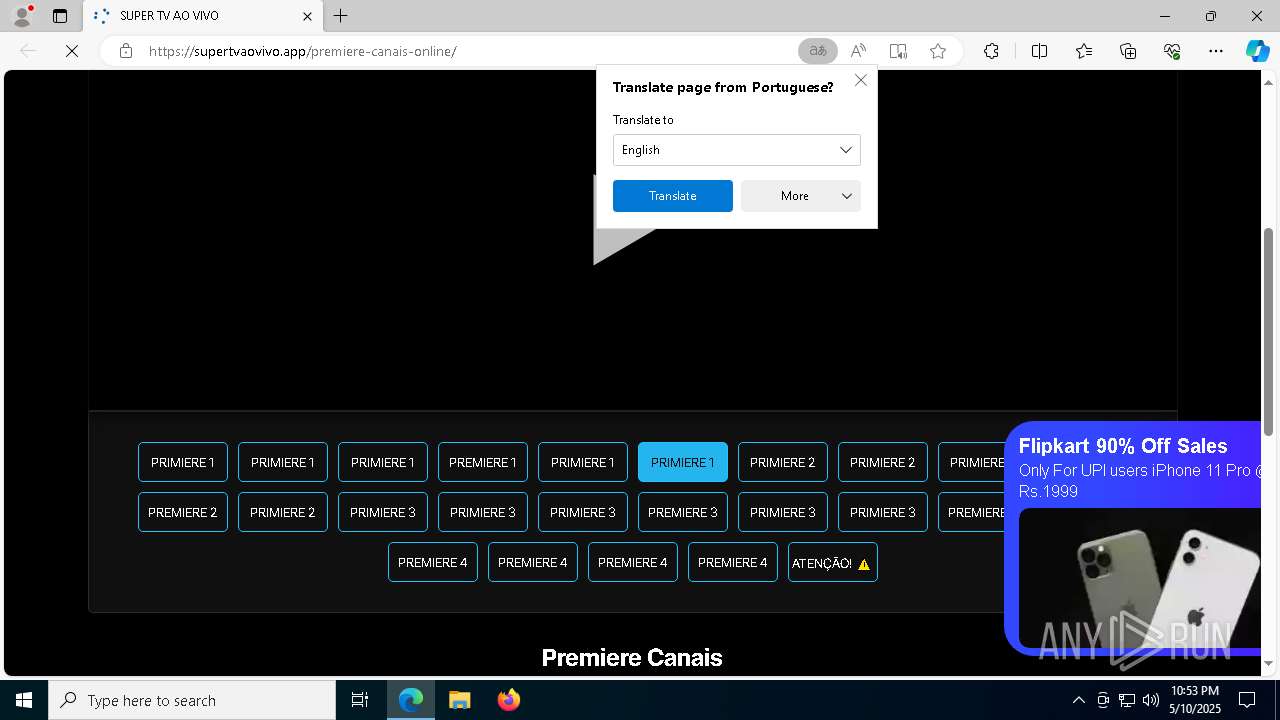The width and height of the screenshot is (1280, 720).
Task: Click the iPhone ad image
Action: pos(1140,578)
